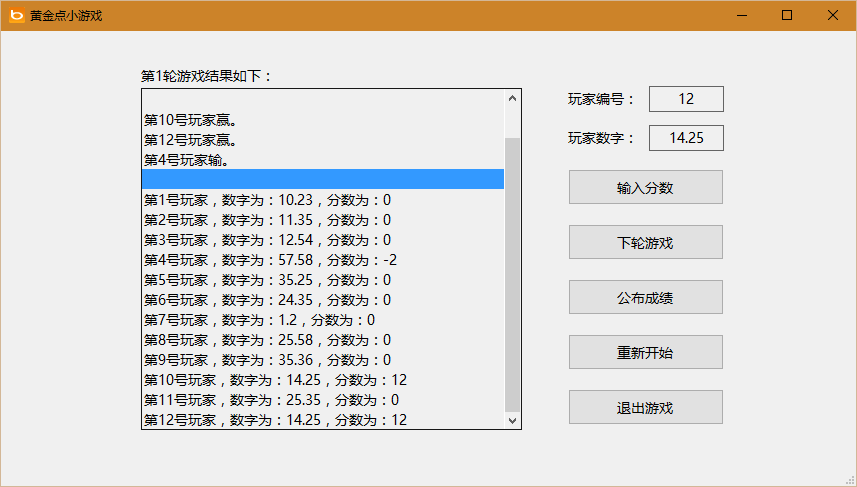
Task: Select the highlighted blank list row
Action: [323, 179]
